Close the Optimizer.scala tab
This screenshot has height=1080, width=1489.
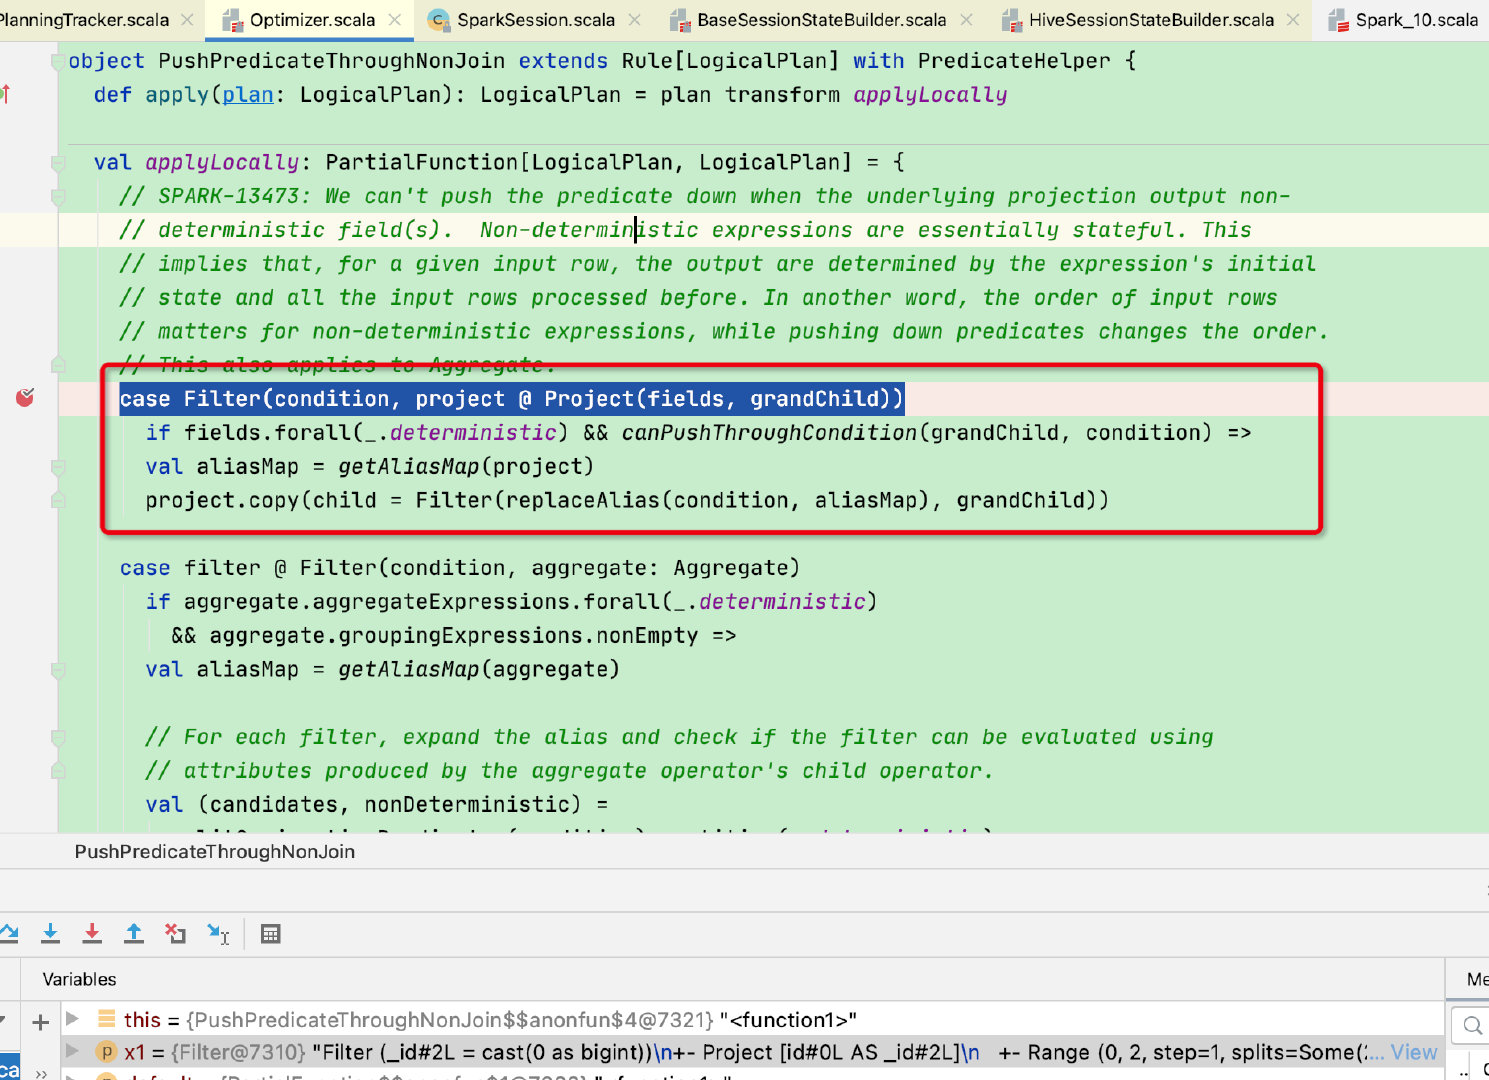pyautogui.click(x=395, y=20)
